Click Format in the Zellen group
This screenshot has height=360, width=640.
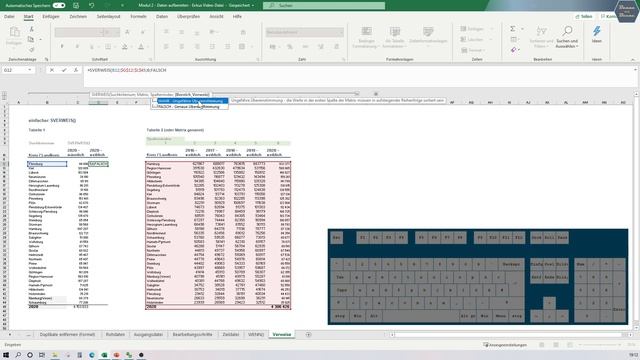(472, 50)
